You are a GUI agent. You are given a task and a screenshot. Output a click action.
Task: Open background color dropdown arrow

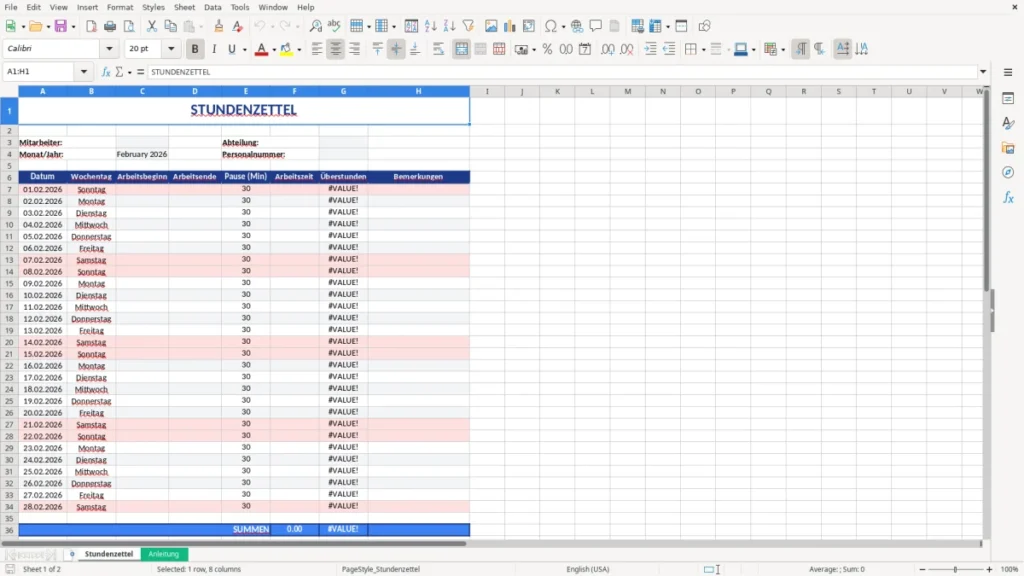pos(299,50)
